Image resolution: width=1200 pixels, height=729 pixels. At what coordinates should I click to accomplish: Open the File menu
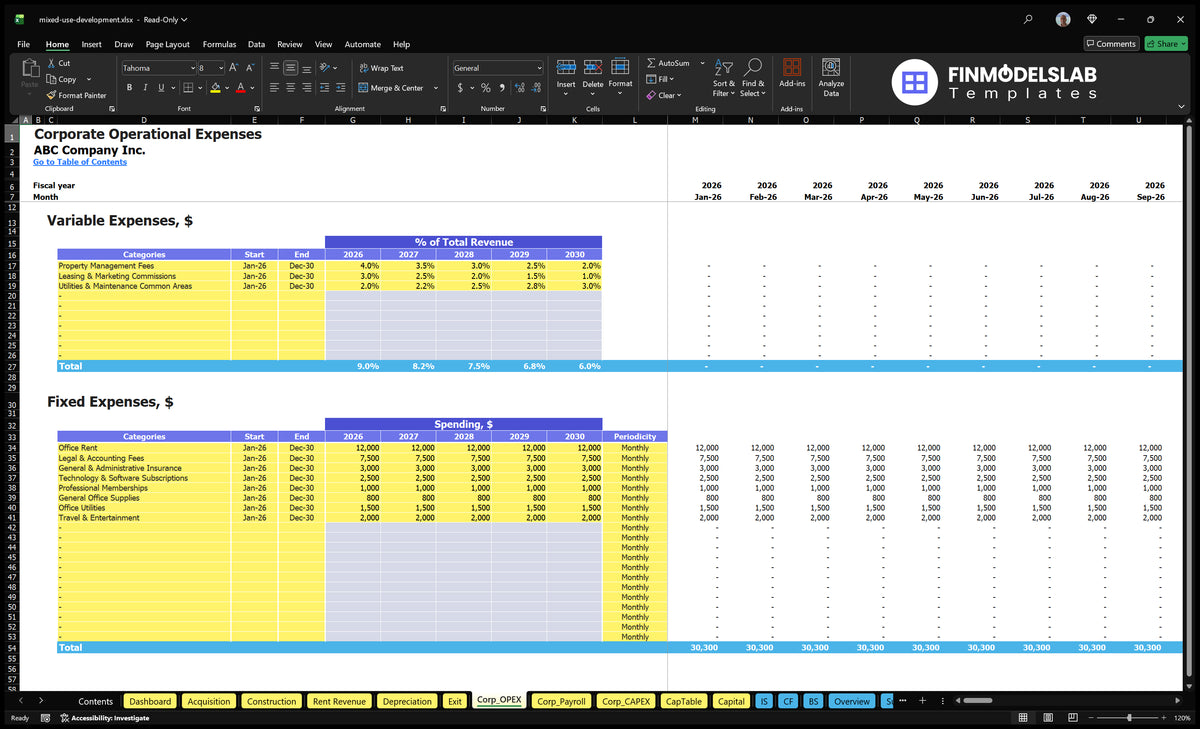(x=23, y=44)
